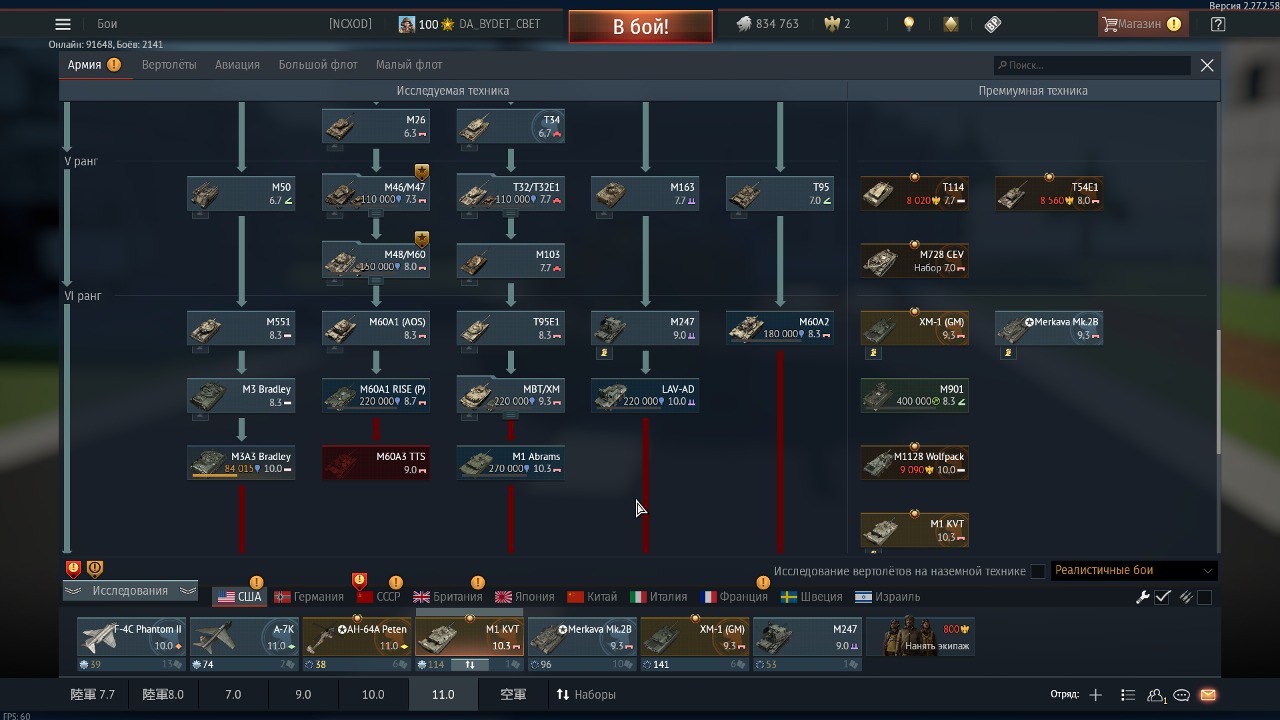Select the F-4C Phantom II crew slot
Viewport: 1280px width, 720px height.
coord(131,643)
